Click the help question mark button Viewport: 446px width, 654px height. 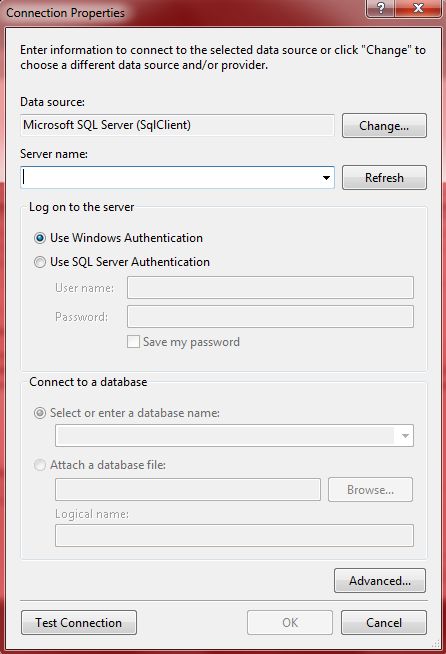(380, 8)
